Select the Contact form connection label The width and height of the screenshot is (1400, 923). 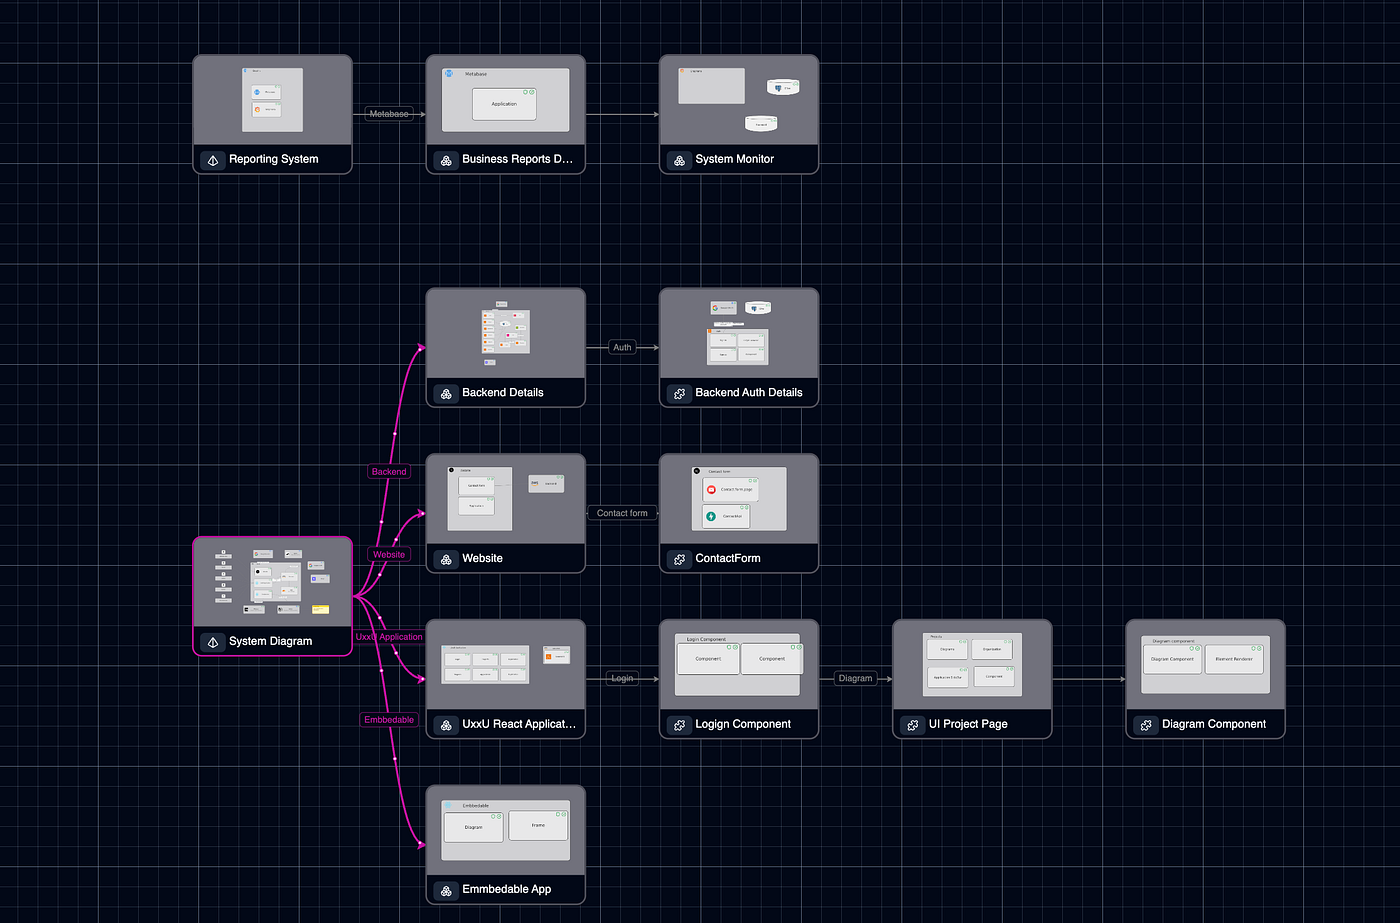click(622, 513)
